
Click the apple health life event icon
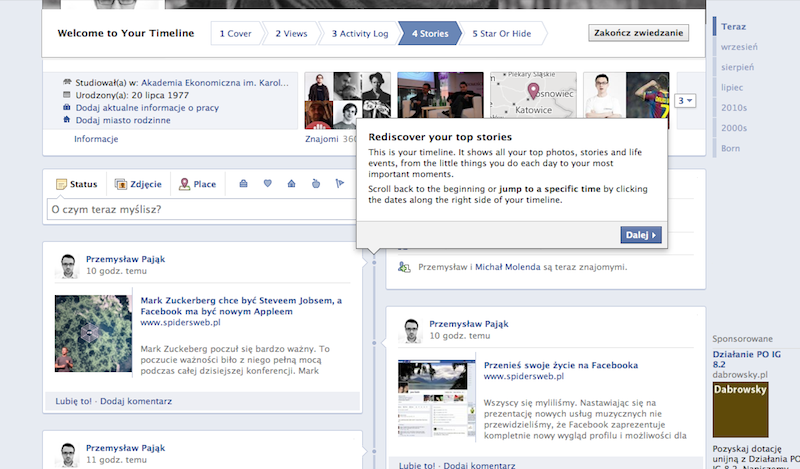[x=316, y=184]
